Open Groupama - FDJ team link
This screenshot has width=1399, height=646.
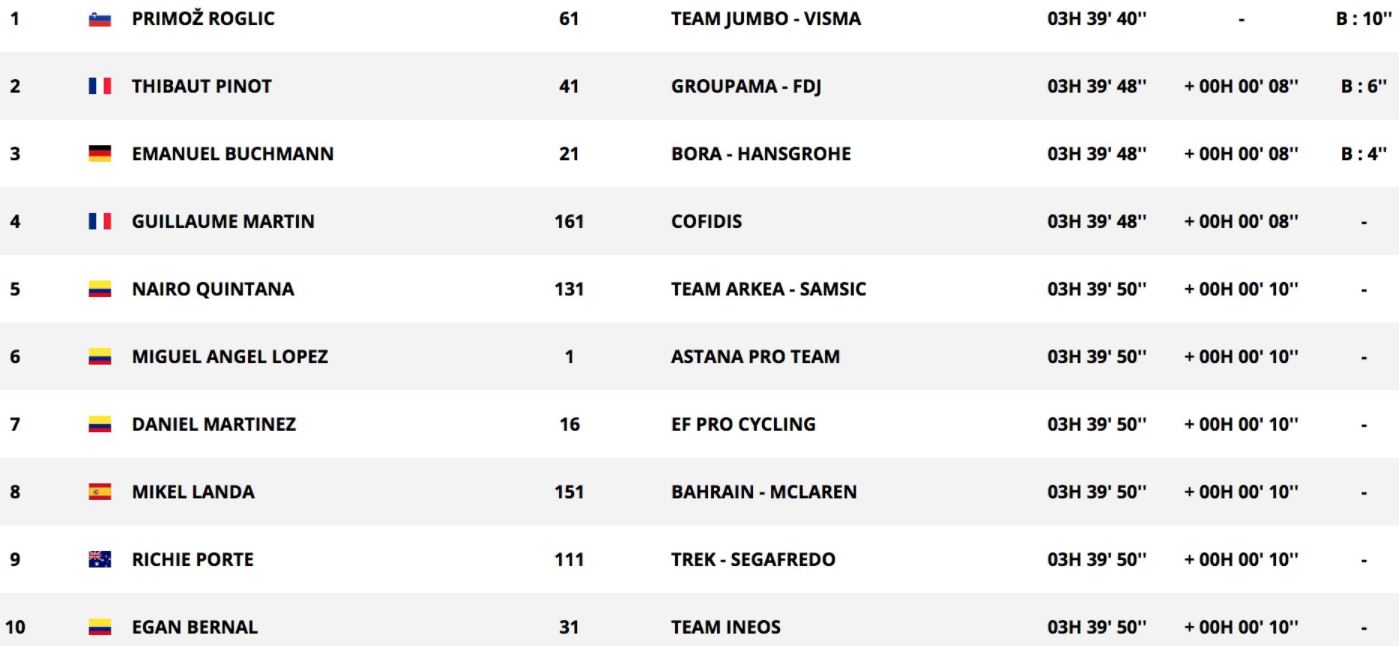point(746,86)
